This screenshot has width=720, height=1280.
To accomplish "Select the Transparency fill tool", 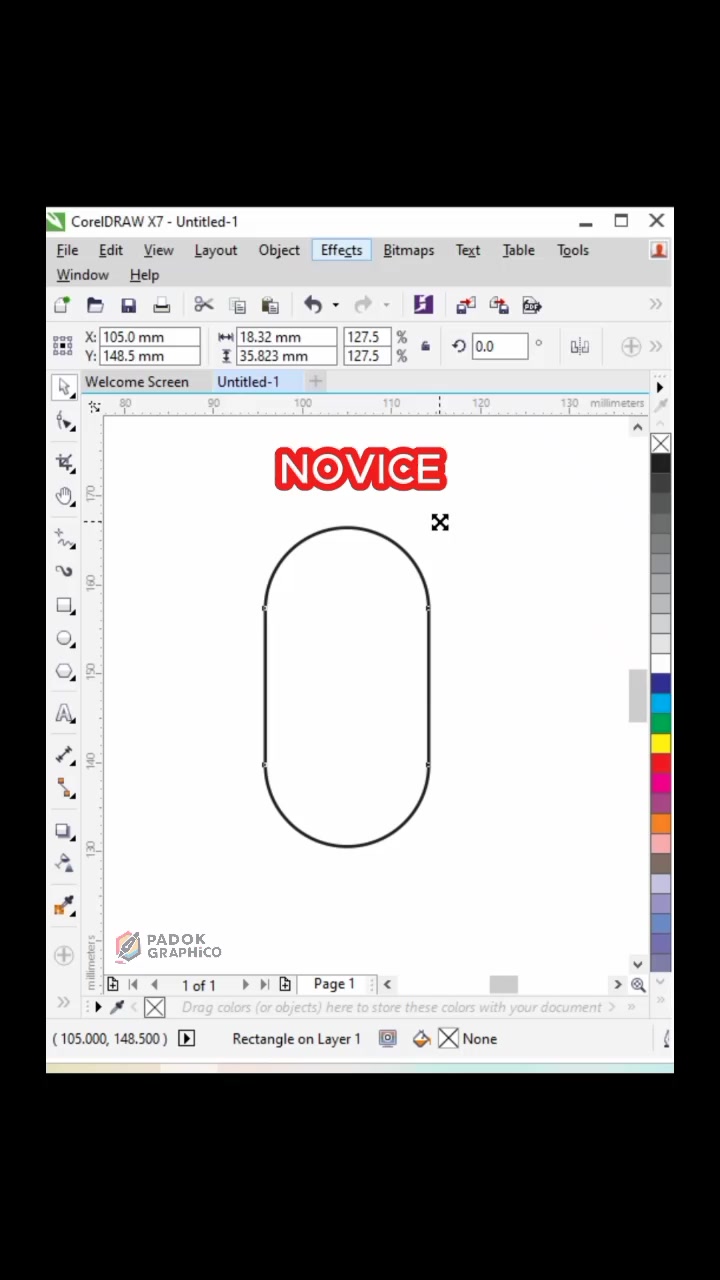I will (65, 864).
